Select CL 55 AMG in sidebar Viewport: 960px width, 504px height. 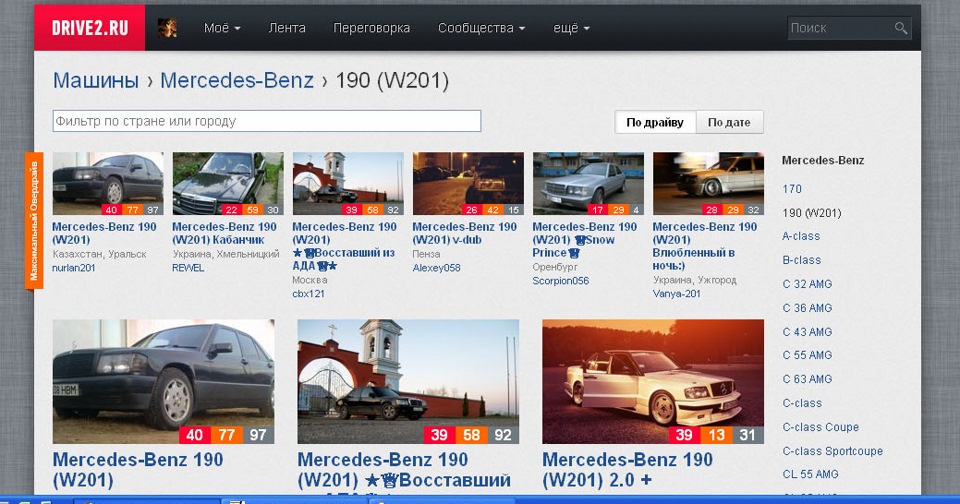[810, 474]
